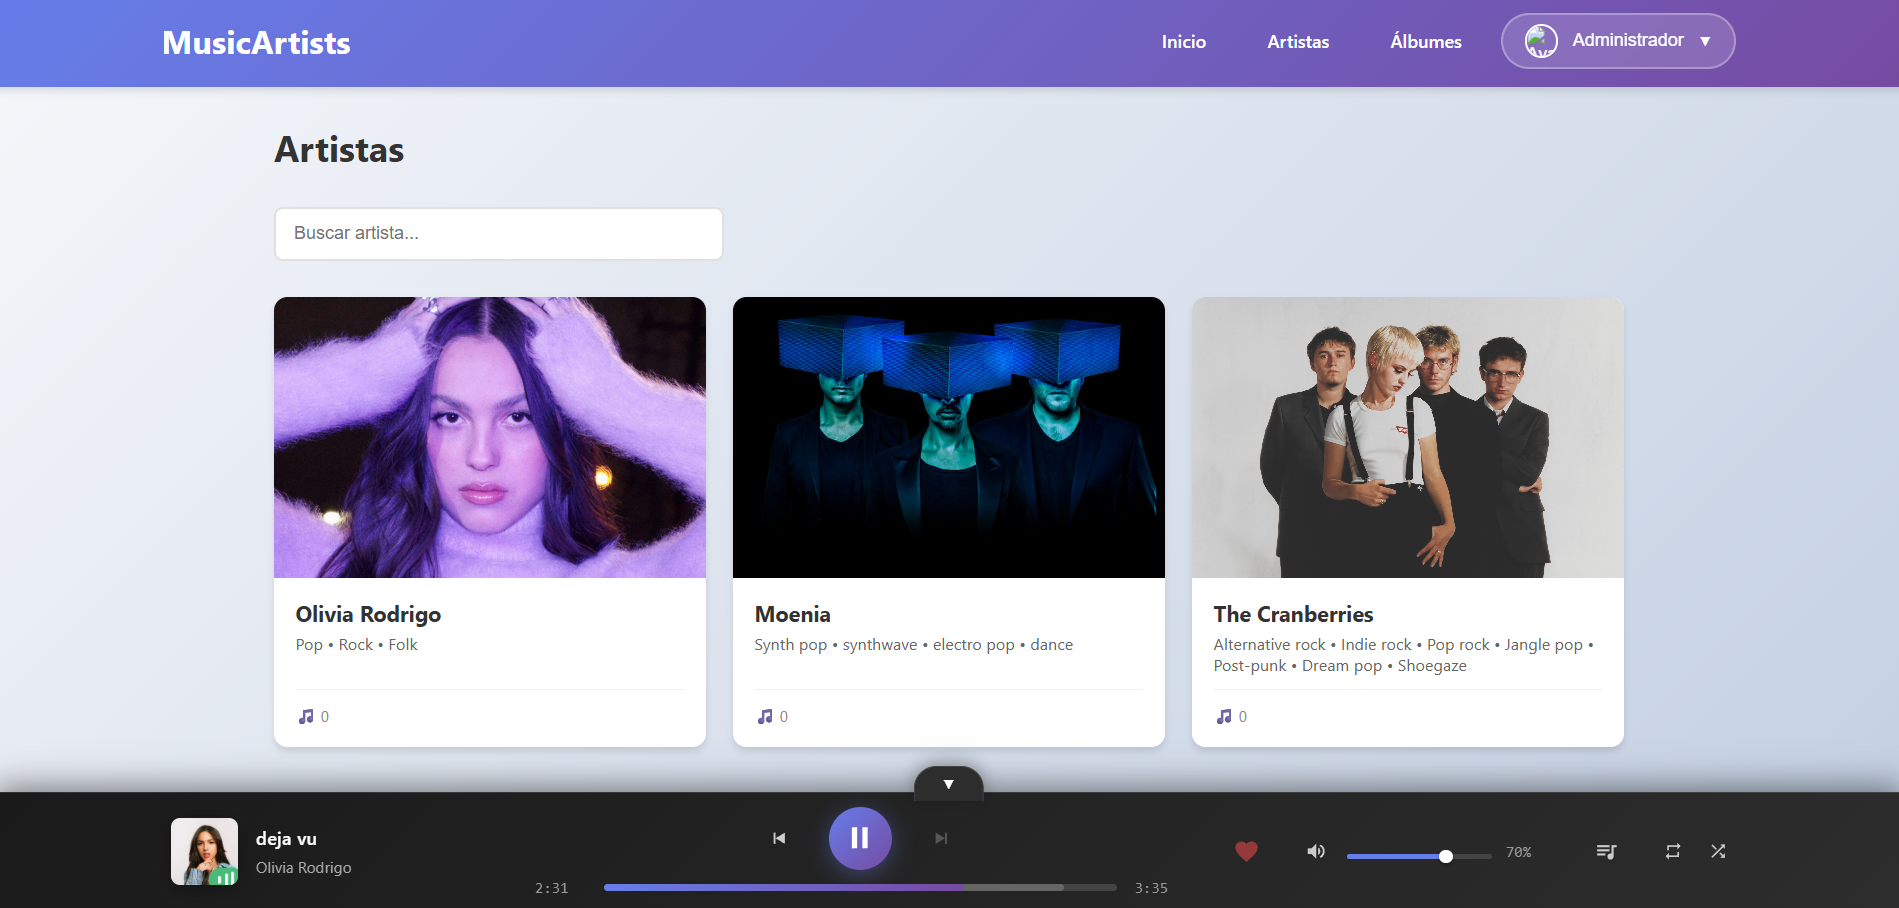Open the Administrador user dropdown
Image resolution: width=1899 pixels, height=908 pixels.
pos(1618,41)
